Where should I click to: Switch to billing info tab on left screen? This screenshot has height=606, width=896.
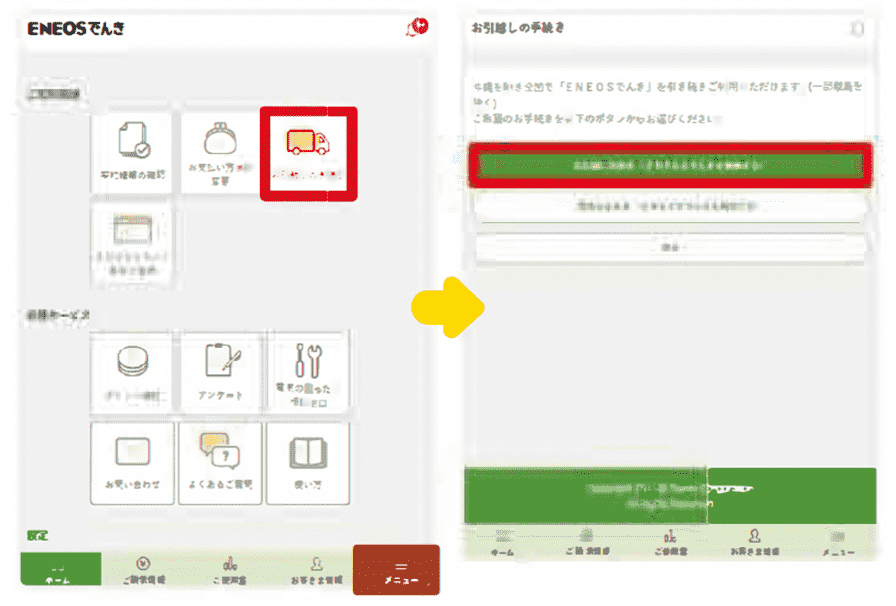click(x=144, y=568)
